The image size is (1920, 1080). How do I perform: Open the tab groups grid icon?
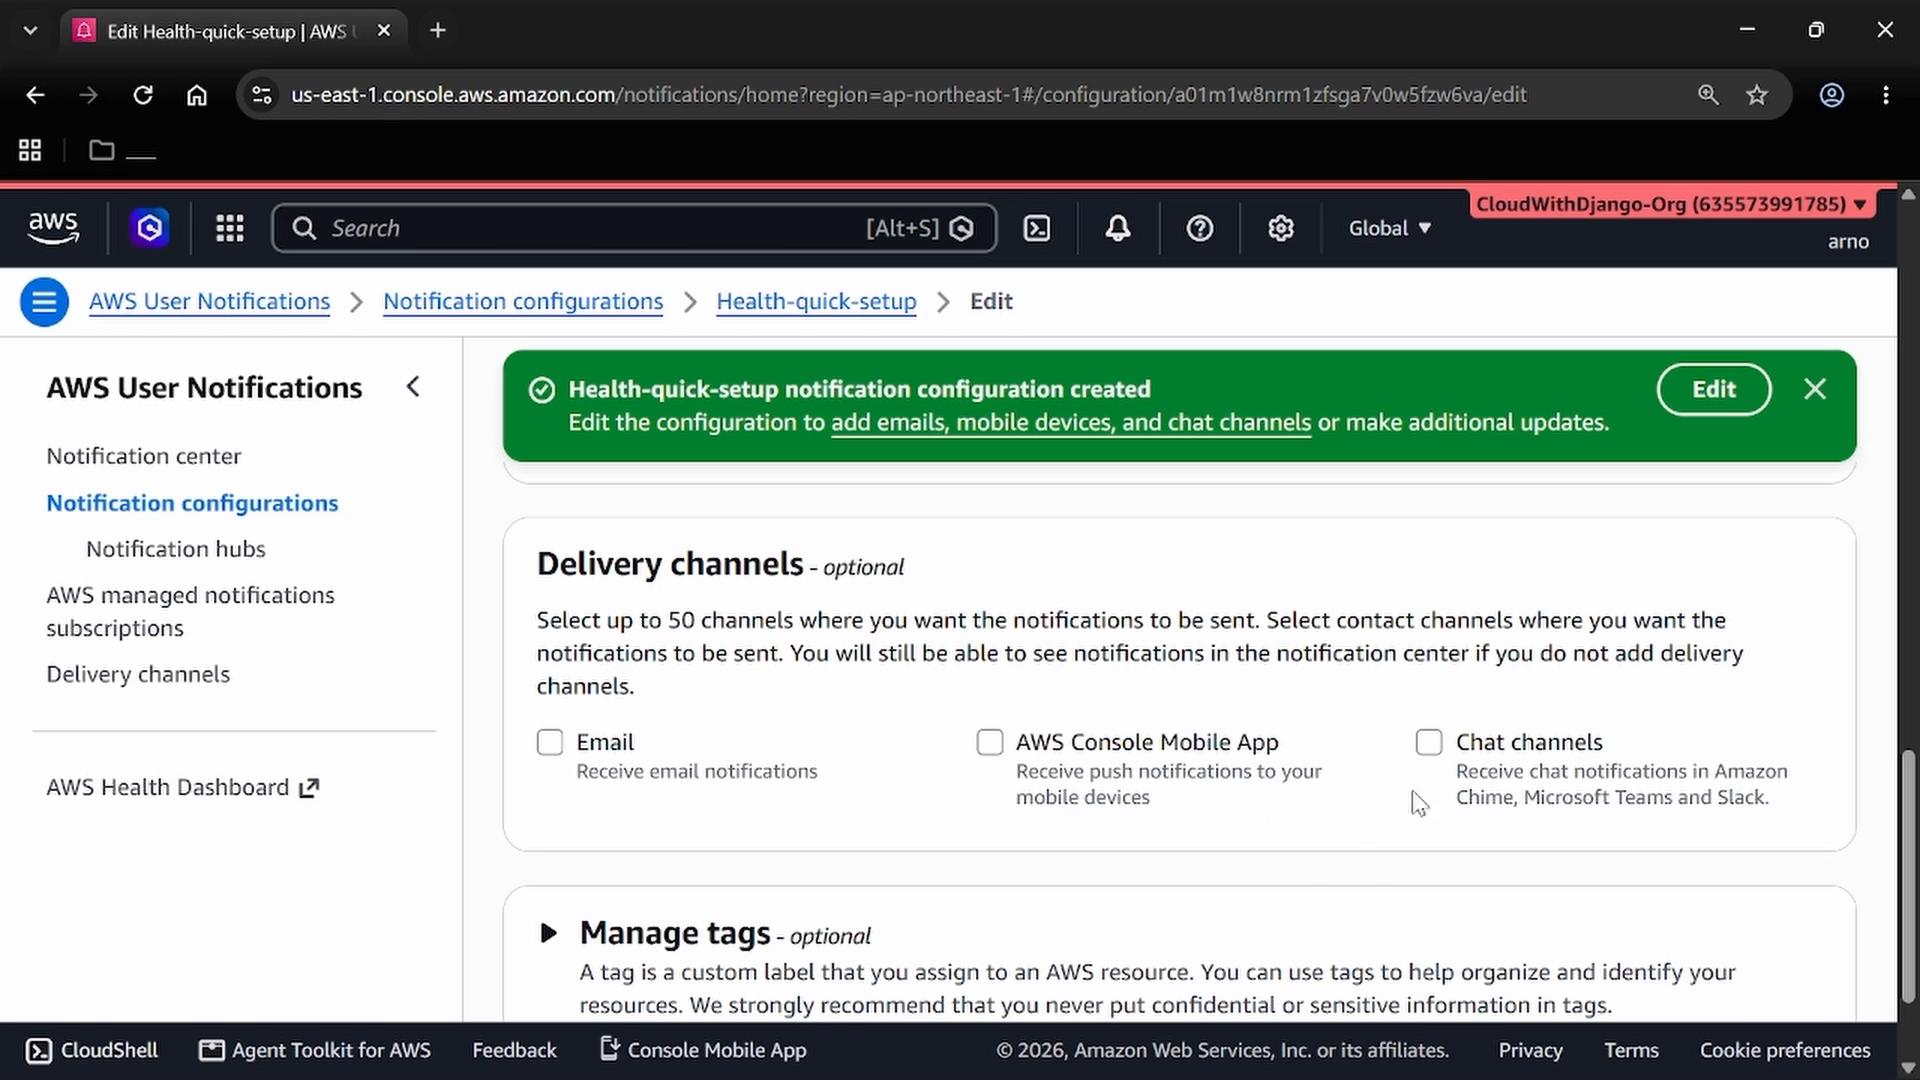point(30,150)
